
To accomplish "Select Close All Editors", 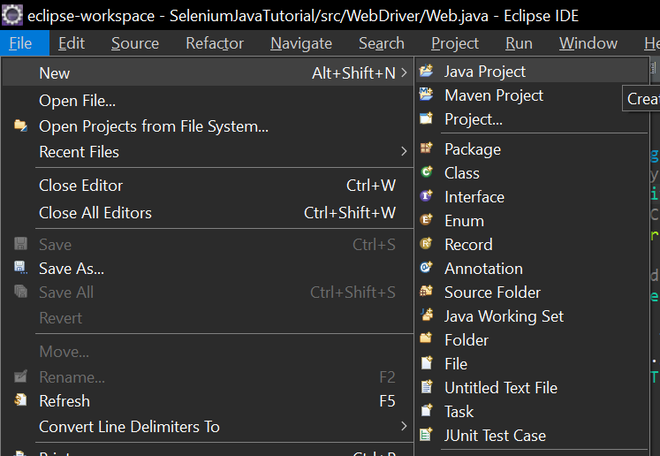I will pyautogui.click(x=95, y=212).
